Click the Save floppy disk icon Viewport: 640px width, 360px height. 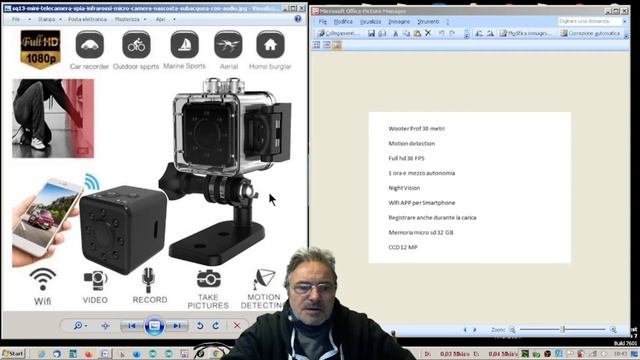tap(371, 33)
